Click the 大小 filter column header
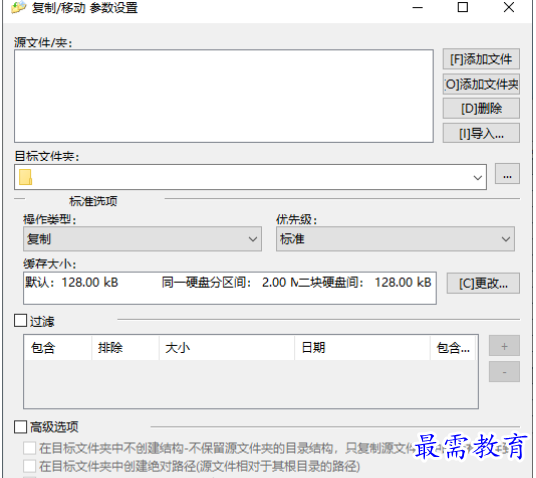 point(227,348)
